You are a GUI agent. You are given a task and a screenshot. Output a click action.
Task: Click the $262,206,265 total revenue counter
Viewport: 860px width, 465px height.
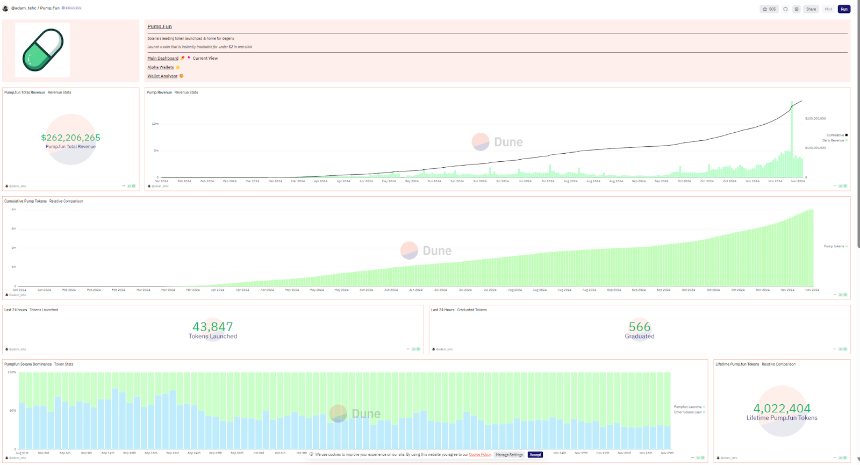tap(71, 138)
